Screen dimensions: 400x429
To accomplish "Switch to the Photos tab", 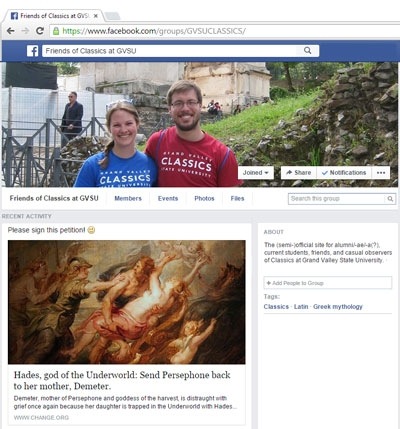I will click(x=204, y=198).
